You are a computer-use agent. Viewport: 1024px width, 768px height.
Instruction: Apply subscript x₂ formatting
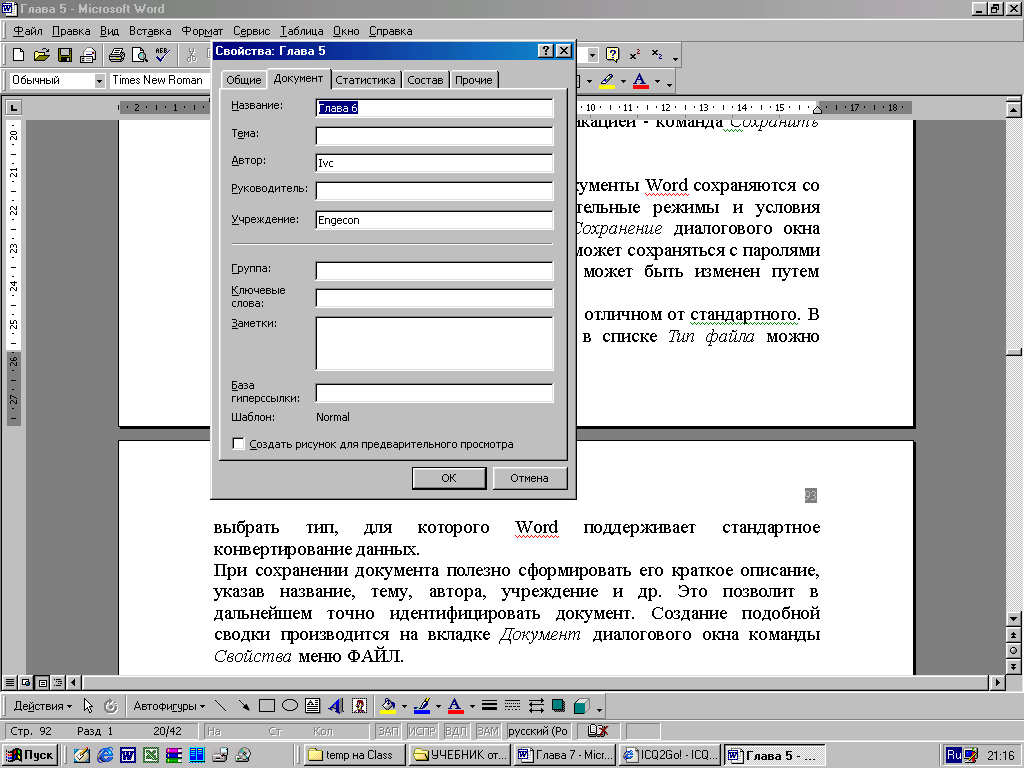click(x=657, y=56)
